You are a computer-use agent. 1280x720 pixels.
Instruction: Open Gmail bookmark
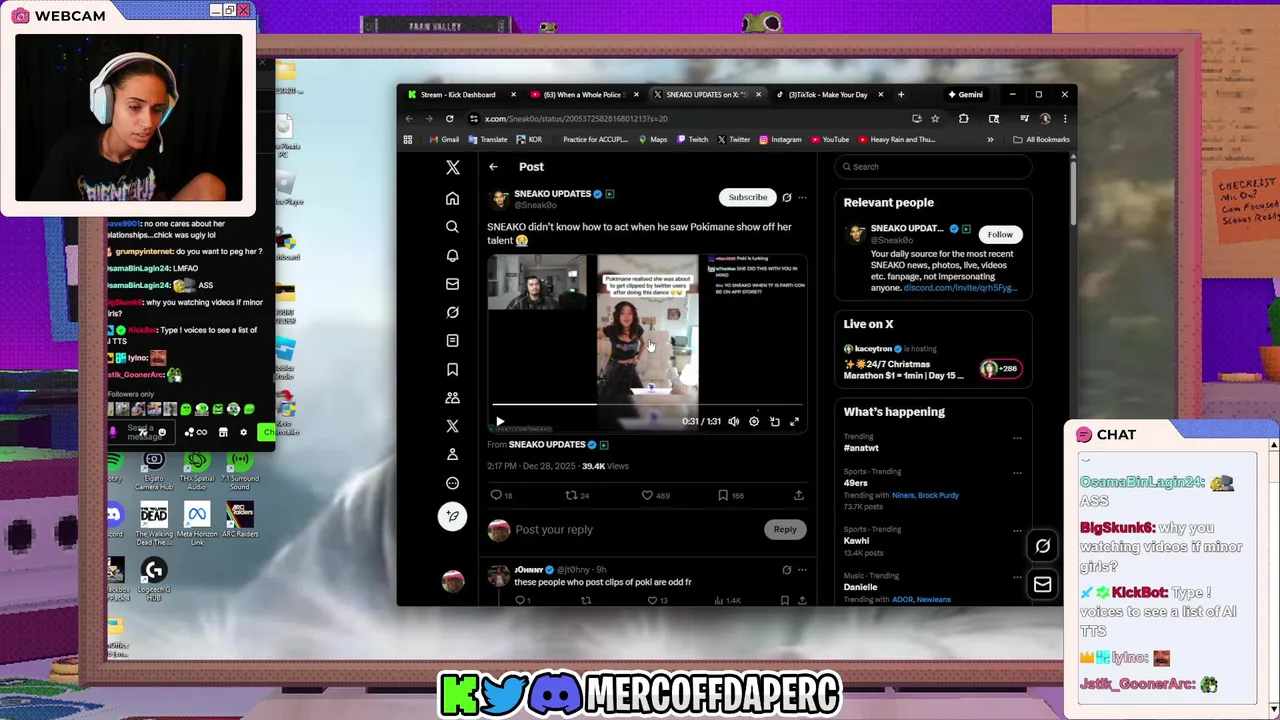[444, 140]
